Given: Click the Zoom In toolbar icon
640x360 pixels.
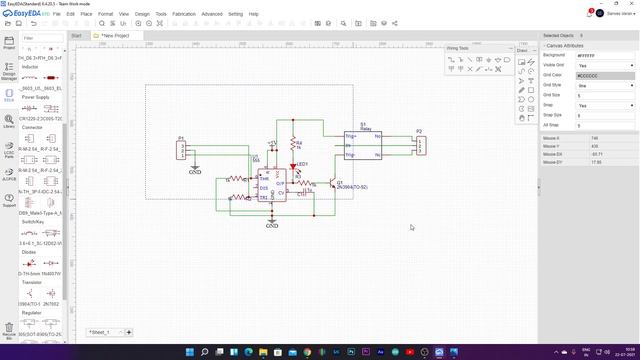Looking at the screenshot, I should click(138, 24).
